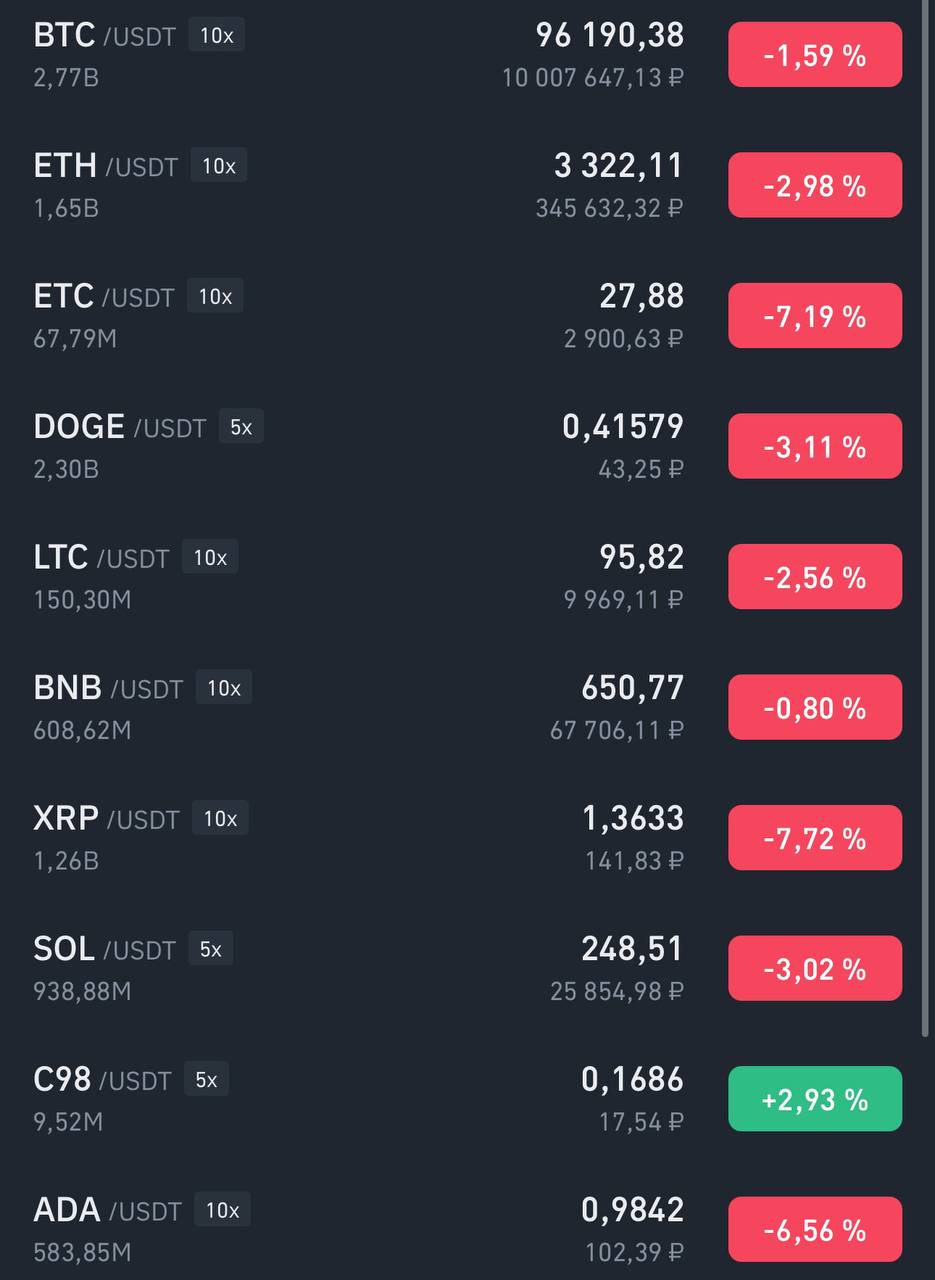Image resolution: width=935 pixels, height=1280 pixels.
Task: Tap the ETH -2,98 % red badge
Action: pyautogui.click(x=815, y=185)
